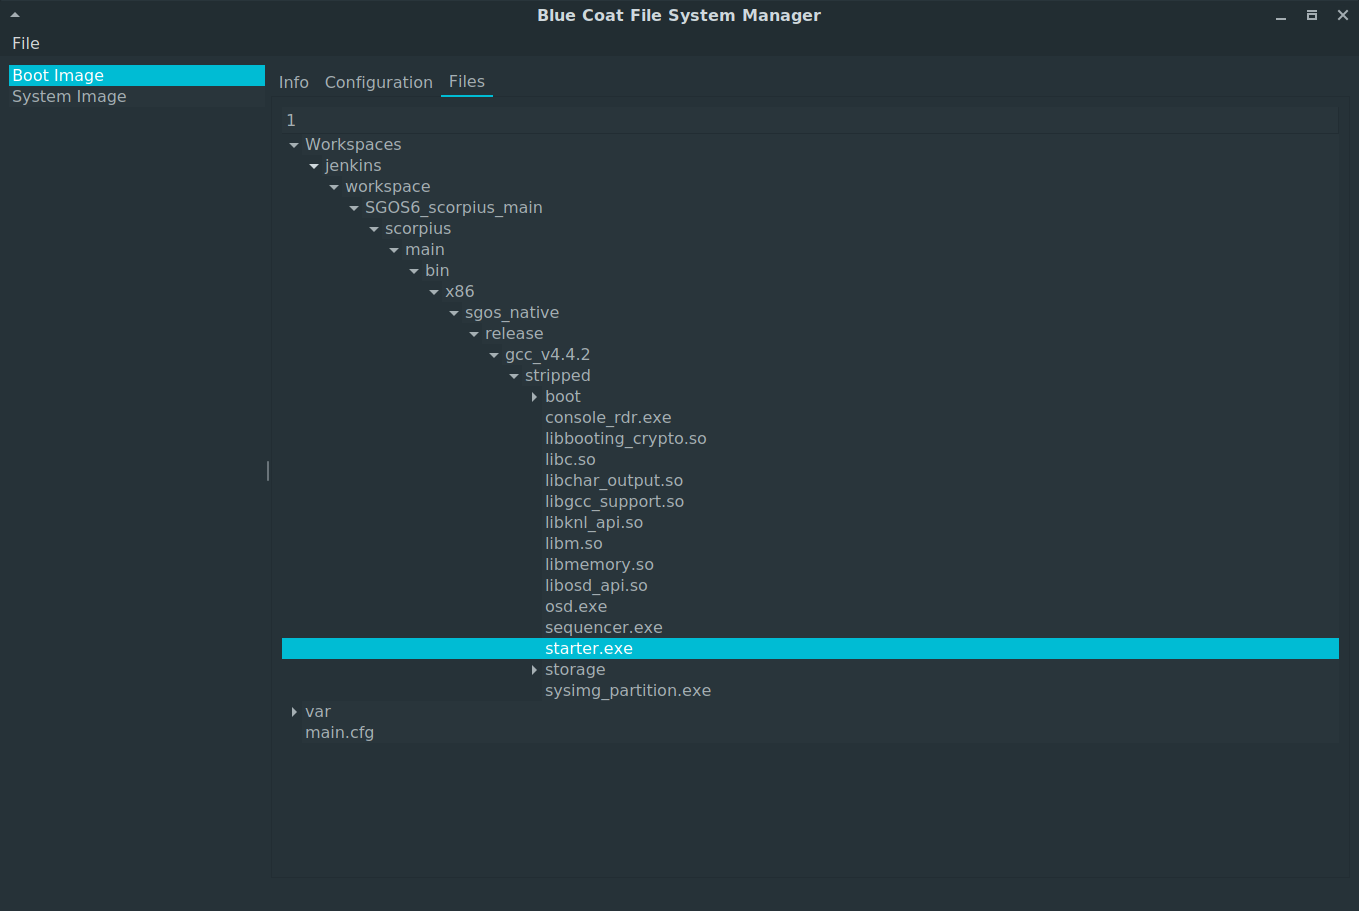Click the column header labeled 1
Screen dimensions: 1359x911
pyautogui.click(x=810, y=120)
